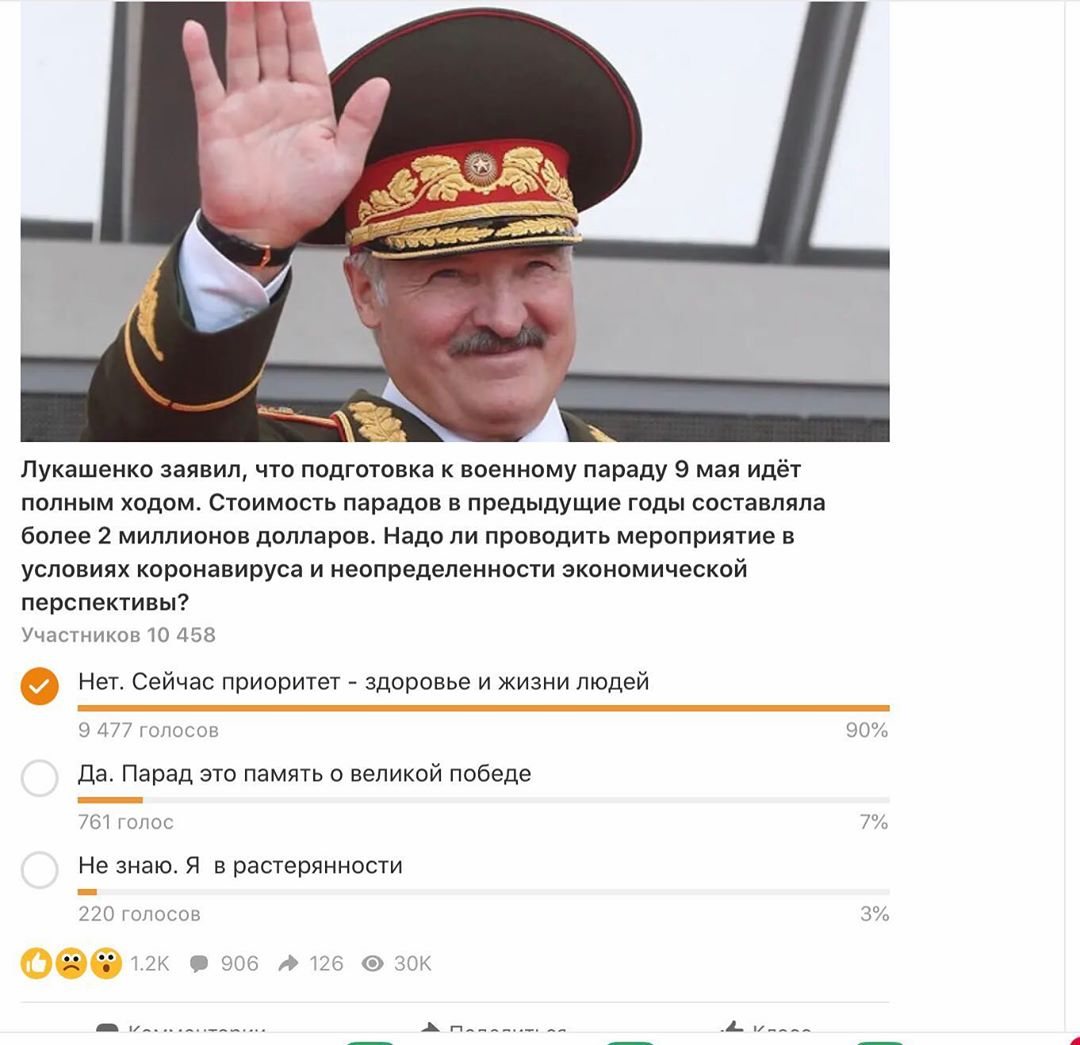1080x1045 pixels.
Task: Select 'Не знаю. Я в растерянности' option
Action: coord(39,870)
